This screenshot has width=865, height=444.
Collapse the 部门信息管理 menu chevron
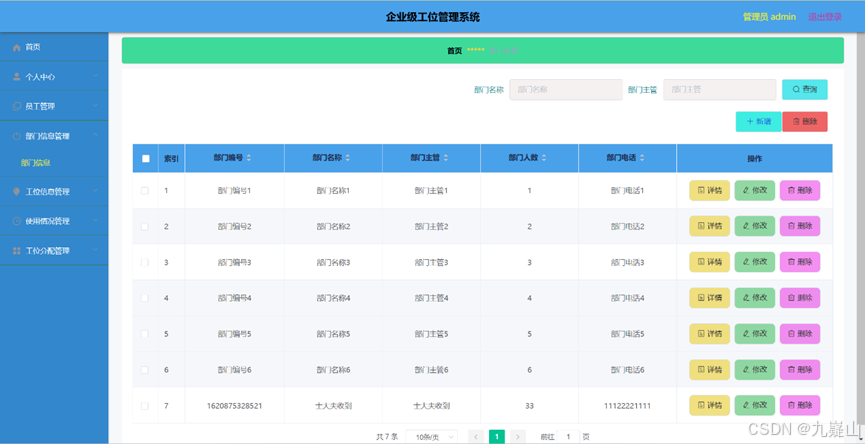[95, 135]
